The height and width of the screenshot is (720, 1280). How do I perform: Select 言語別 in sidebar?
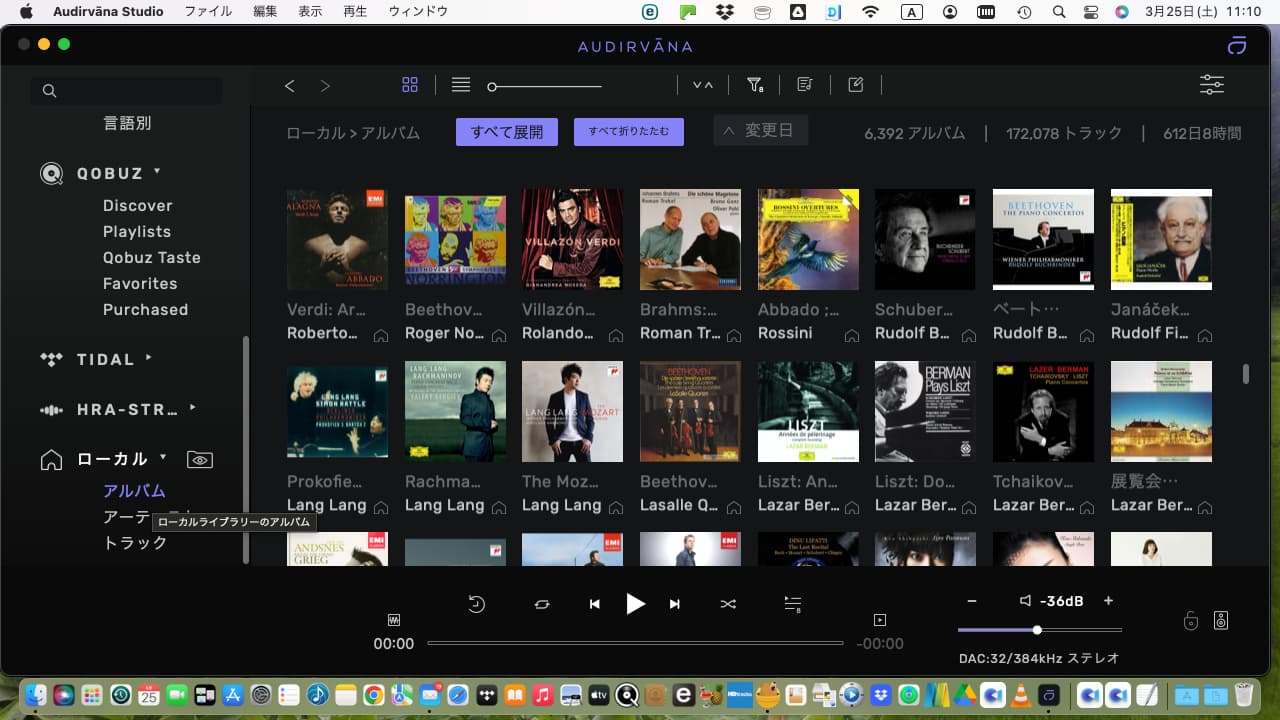click(128, 123)
